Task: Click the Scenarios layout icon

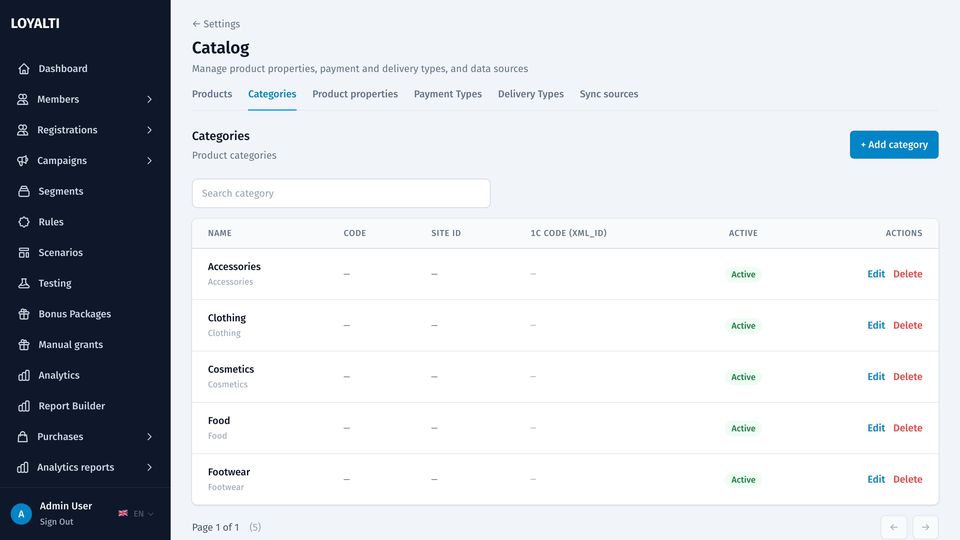Action: [x=24, y=252]
